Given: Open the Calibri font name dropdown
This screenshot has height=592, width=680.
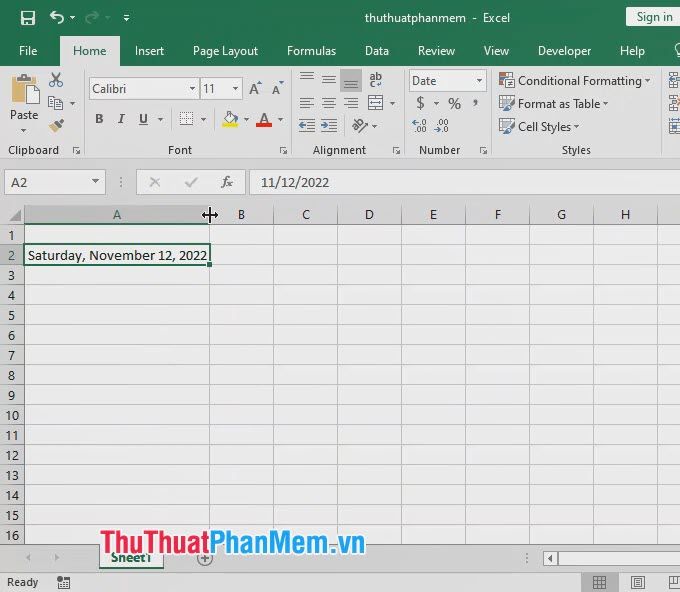Looking at the screenshot, I should (192, 89).
